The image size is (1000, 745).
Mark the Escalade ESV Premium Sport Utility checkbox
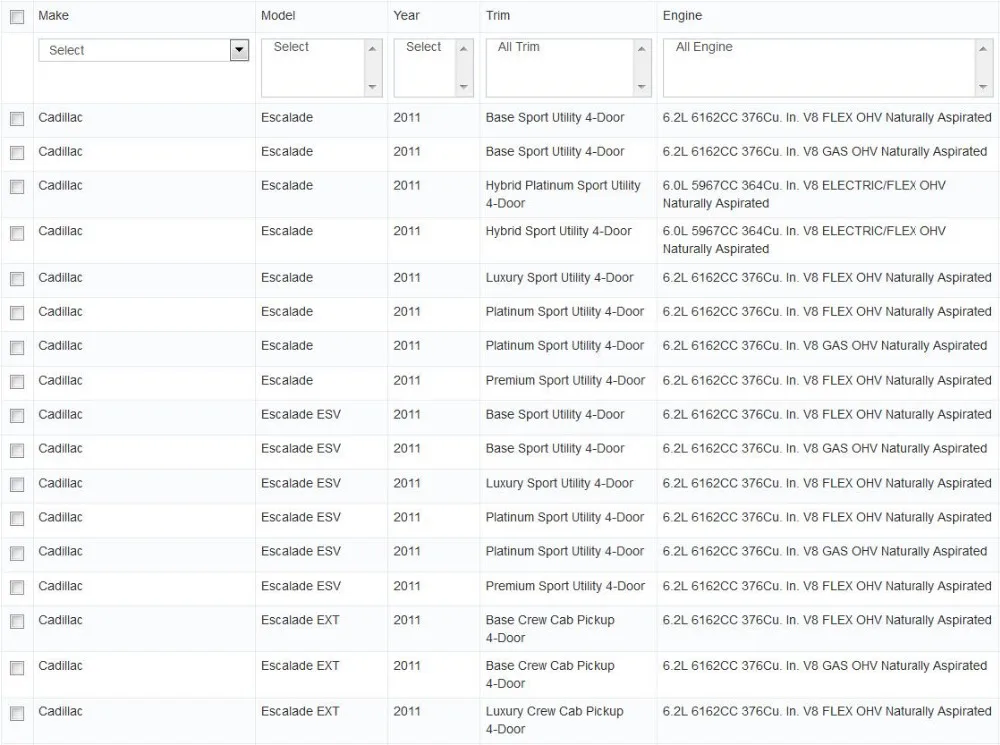[17, 587]
